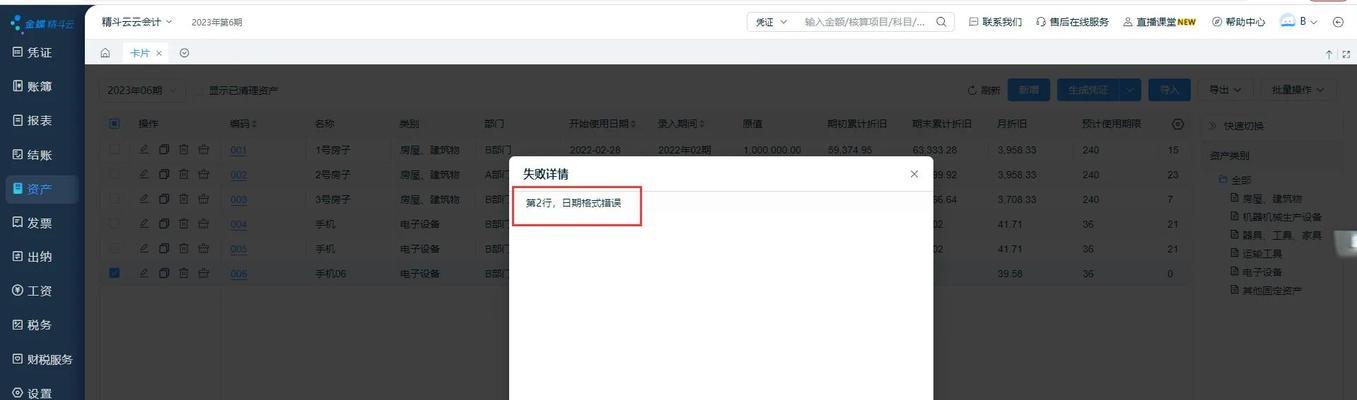Click the copy icon for row 003
Screen dimensions: 1357x400
(x=164, y=199)
